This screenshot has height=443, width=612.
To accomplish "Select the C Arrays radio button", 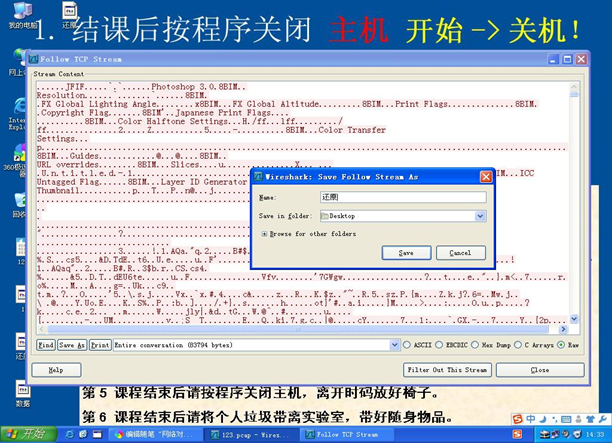I will tap(518, 345).
